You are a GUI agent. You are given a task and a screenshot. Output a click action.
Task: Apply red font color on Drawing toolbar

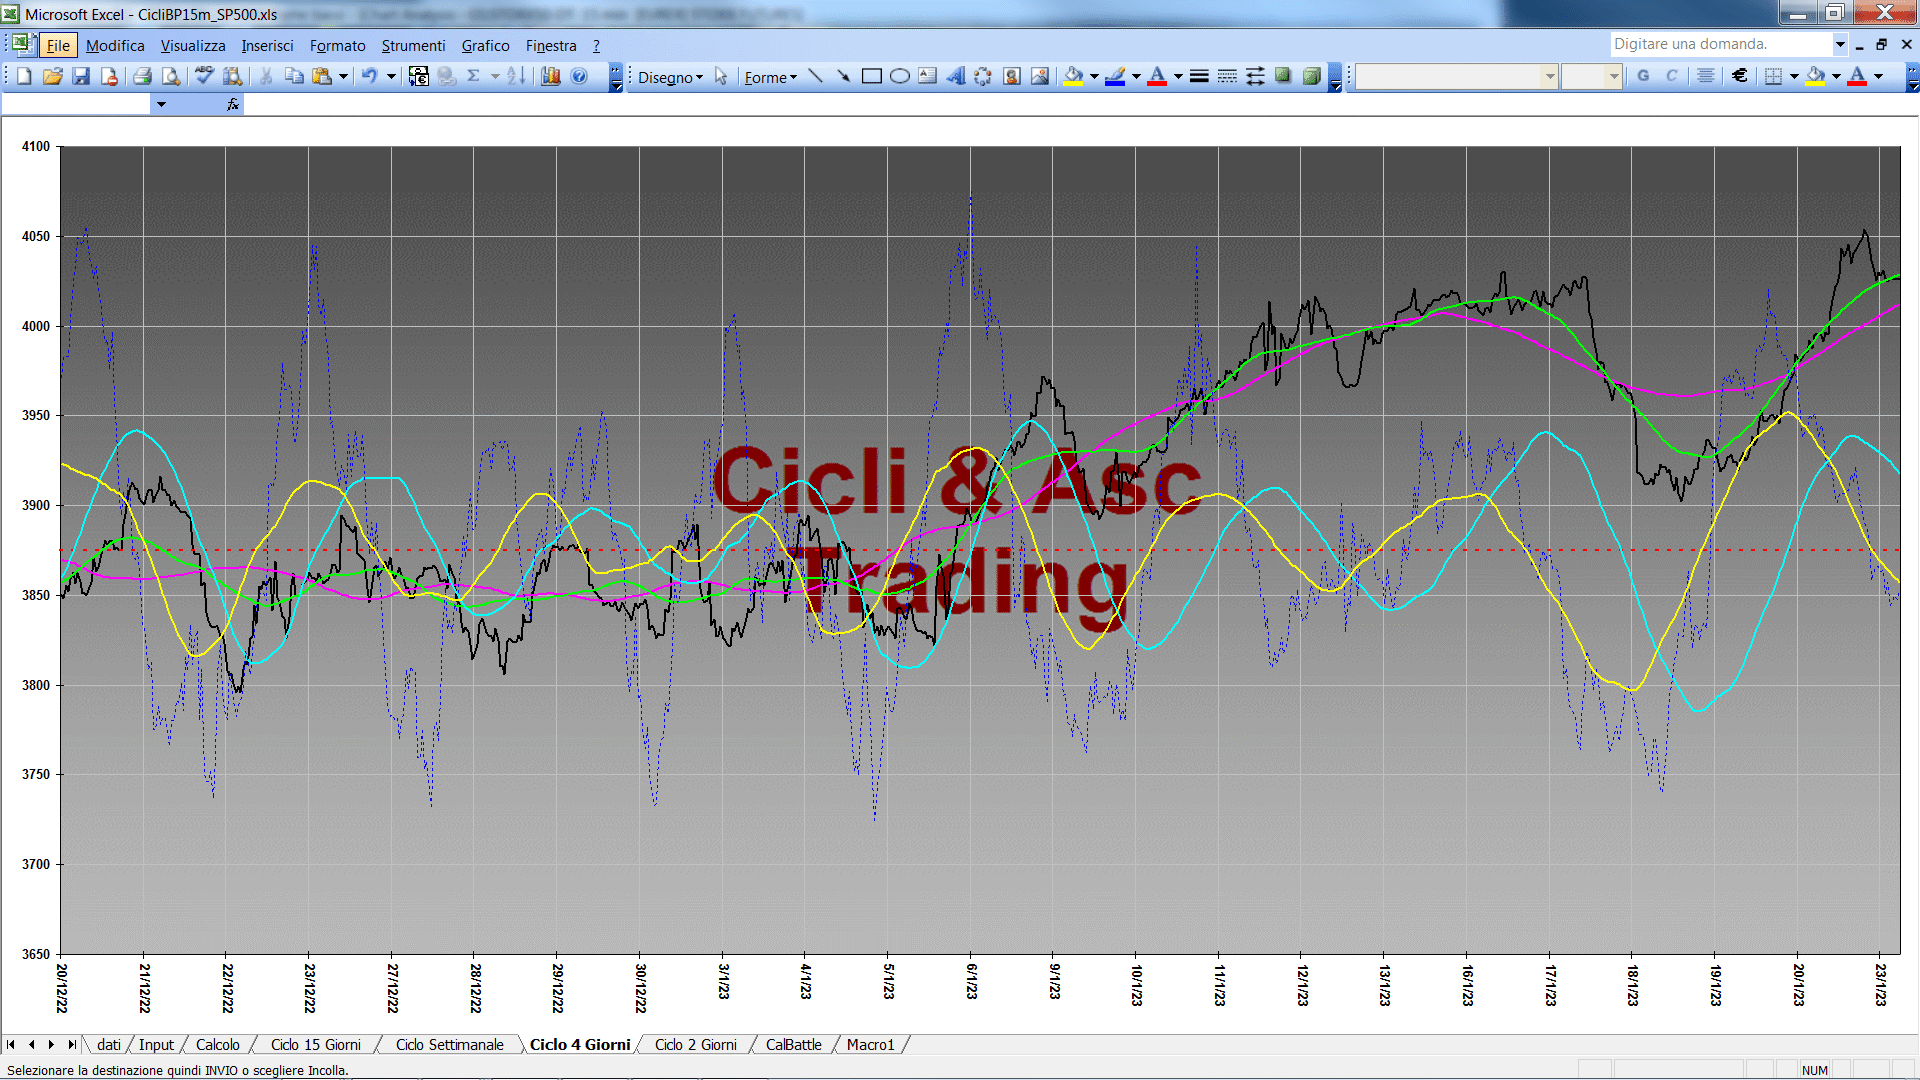pyautogui.click(x=1157, y=76)
